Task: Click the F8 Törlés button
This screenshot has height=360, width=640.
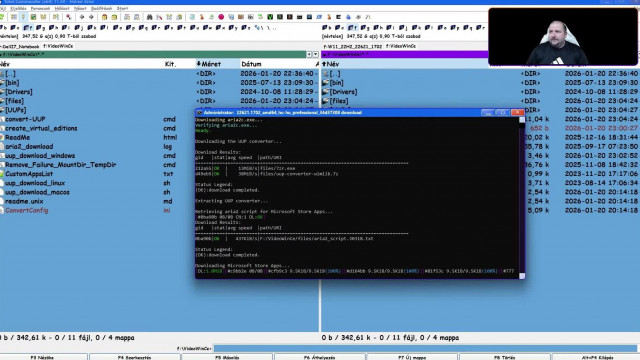Action: [x=505, y=357]
